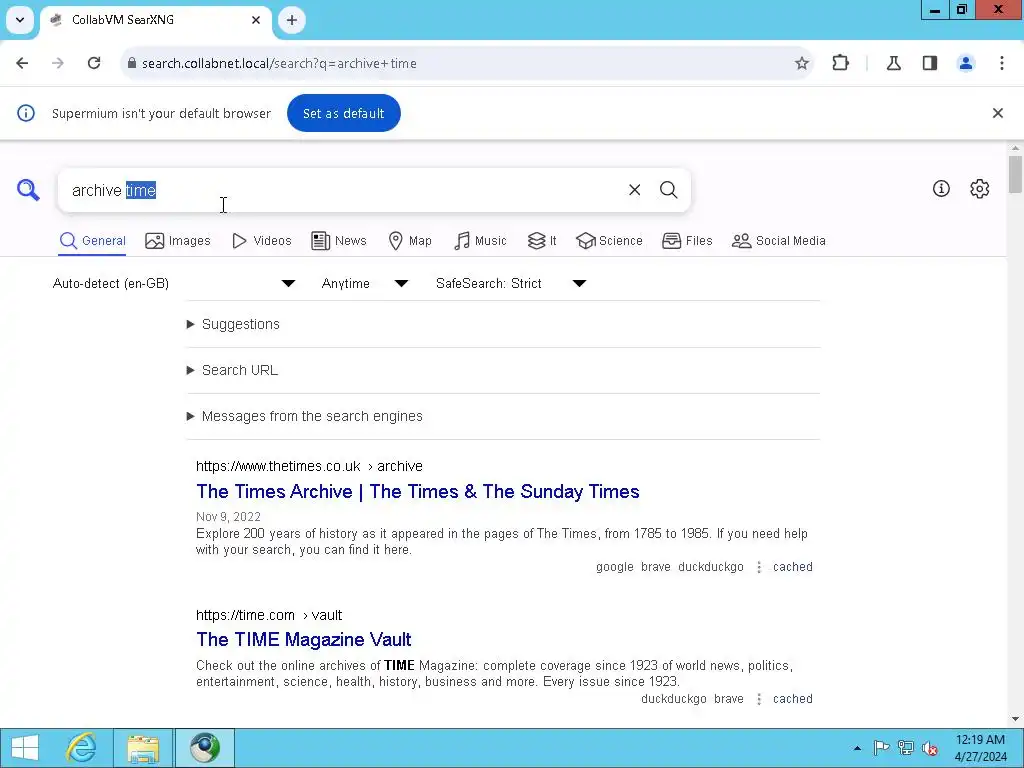Open File Explorer from taskbar
Image resolution: width=1024 pixels, height=768 pixels.
[143, 748]
